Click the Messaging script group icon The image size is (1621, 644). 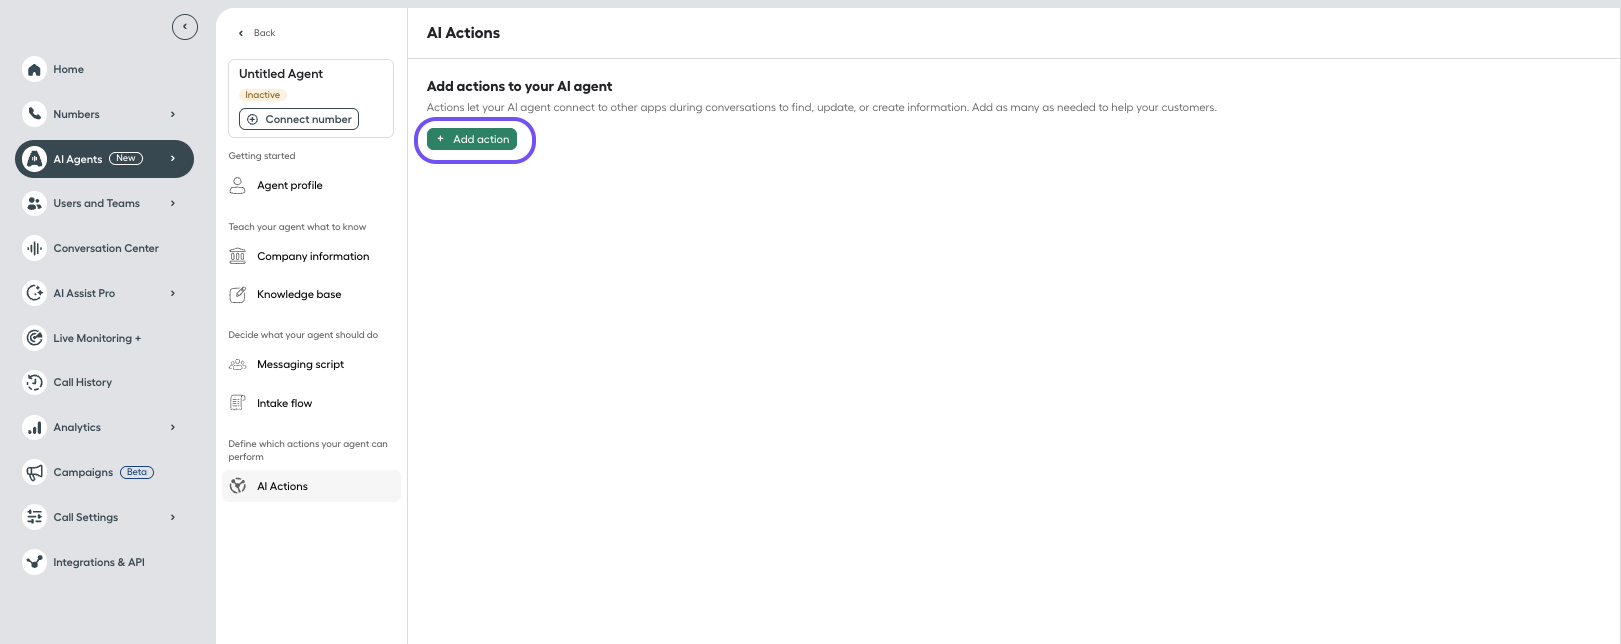tap(238, 364)
